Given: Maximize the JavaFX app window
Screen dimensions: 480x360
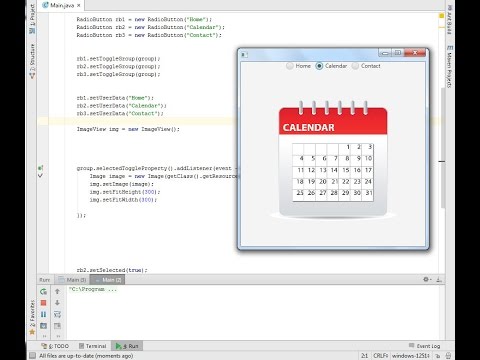Looking at the screenshot, I should pyautogui.click(x=398, y=53).
